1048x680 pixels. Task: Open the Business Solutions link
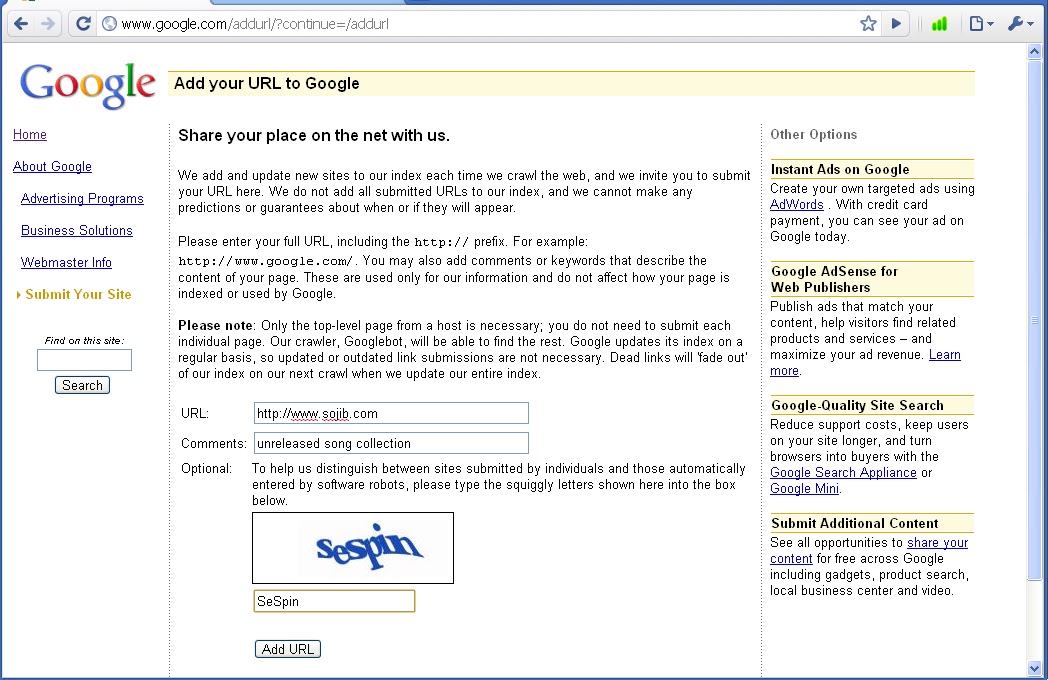(77, 230)
